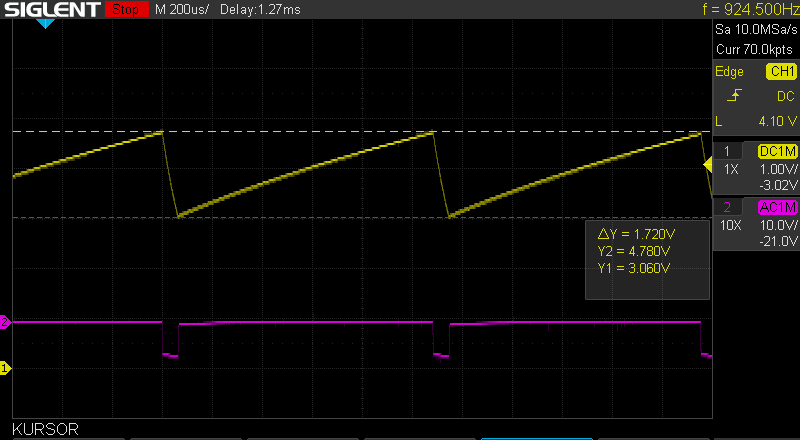
Task: Click the Delay:1.27ms readout
Action: pyautogui.click(x=260, y=9)
